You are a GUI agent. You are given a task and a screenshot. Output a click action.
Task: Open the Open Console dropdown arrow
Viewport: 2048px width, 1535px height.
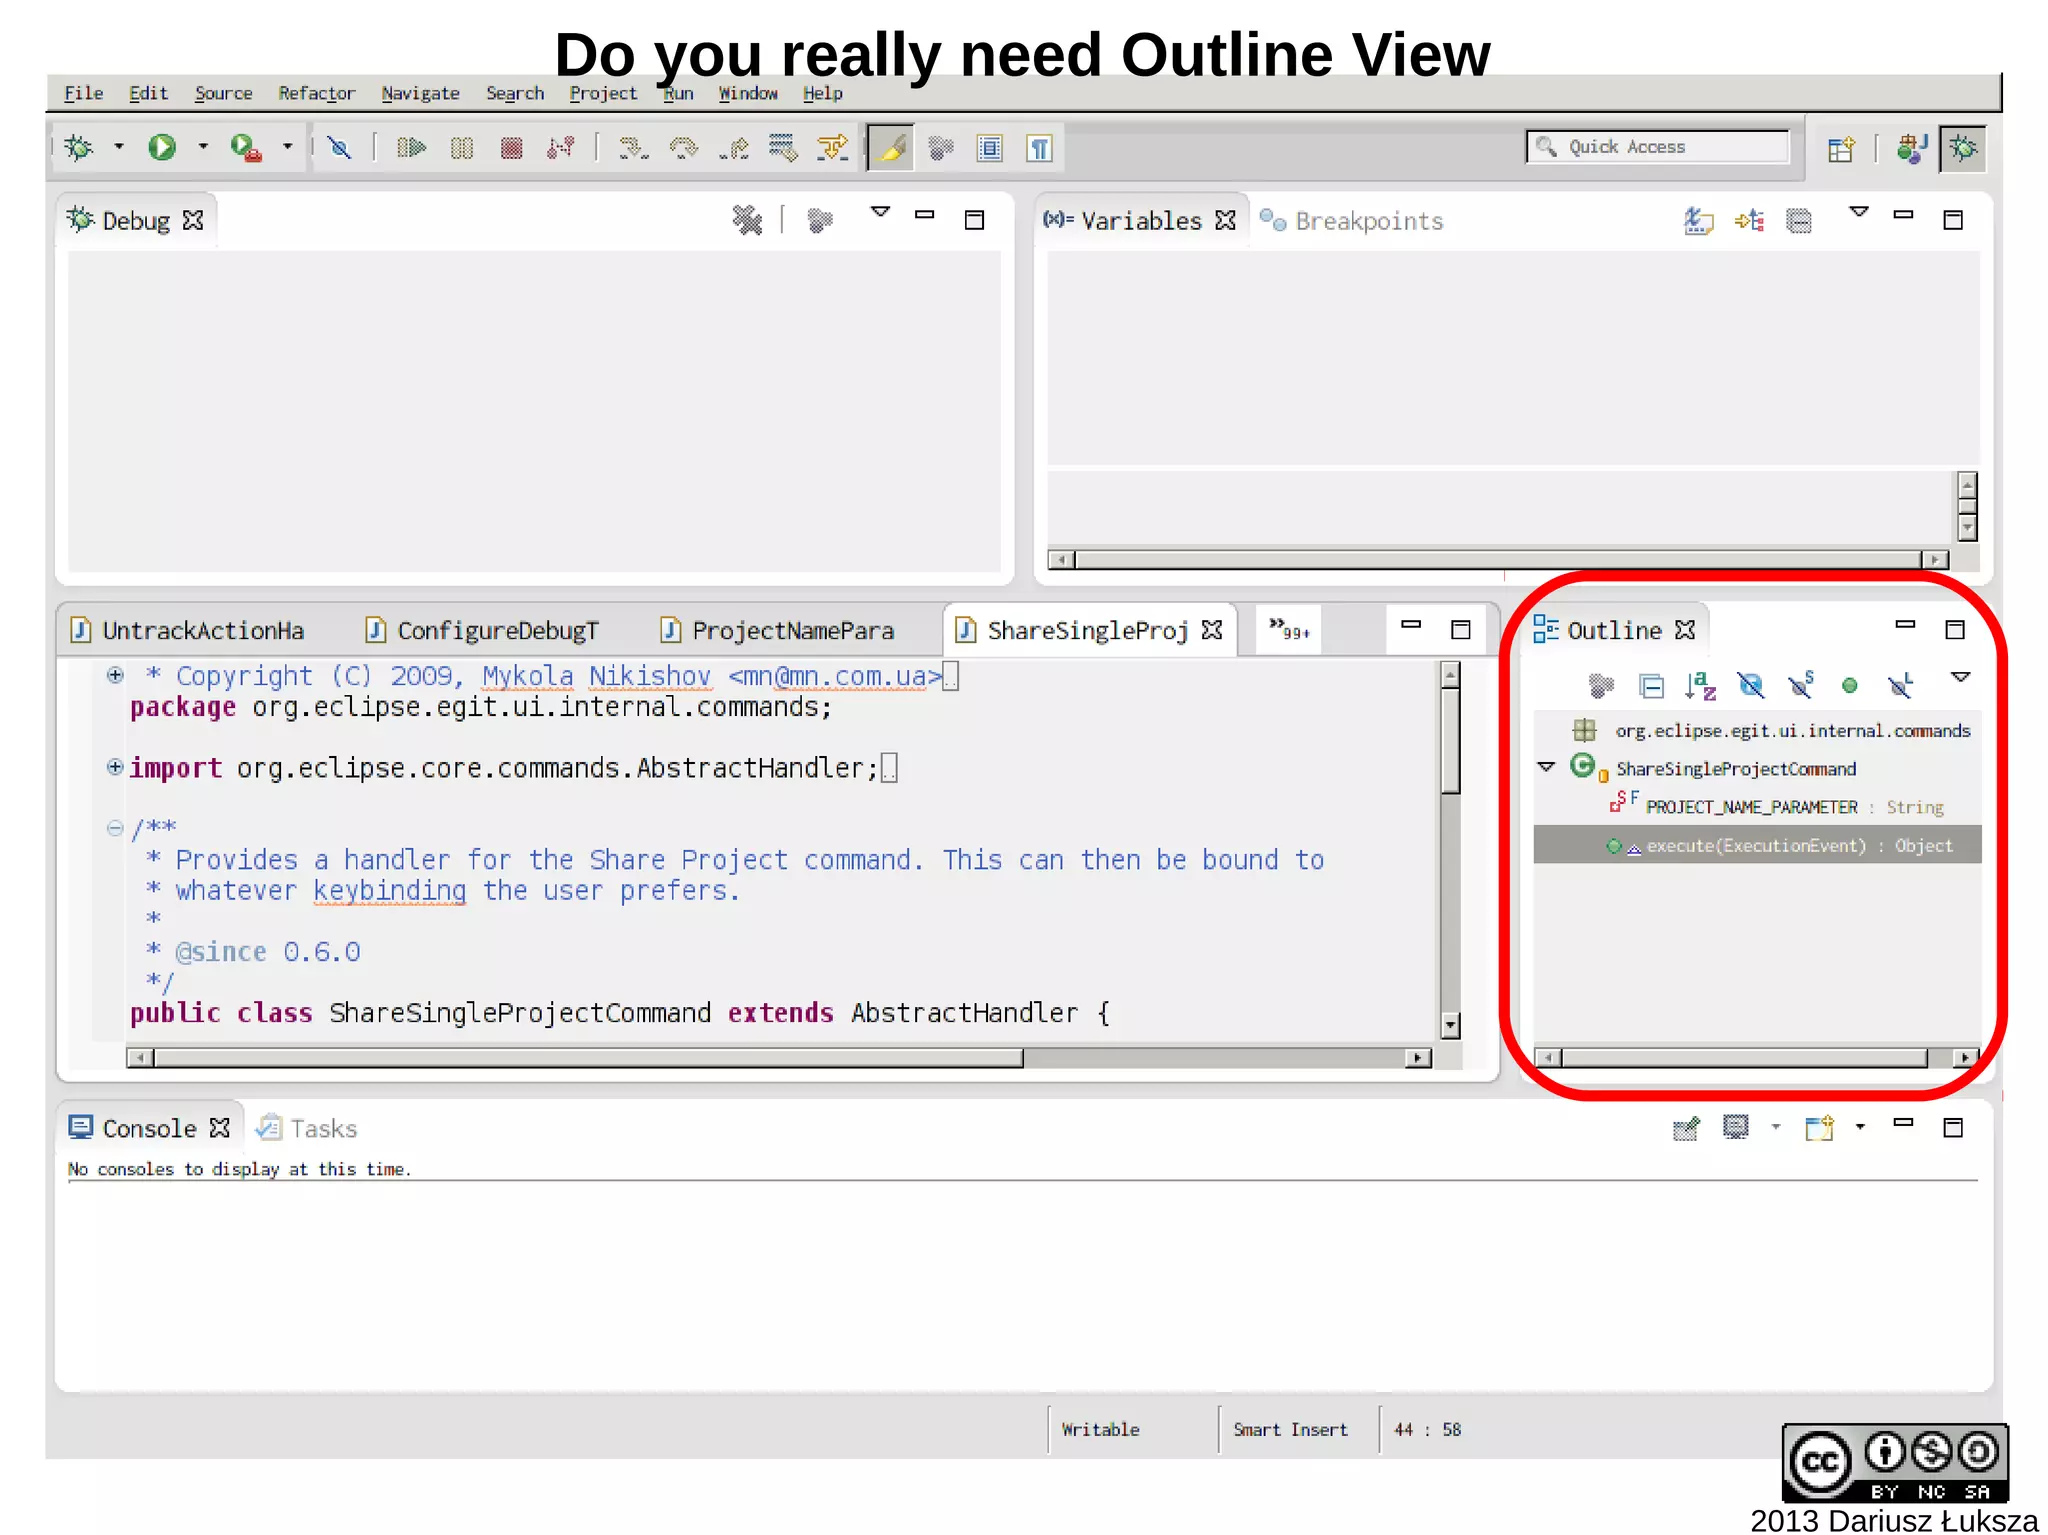[1860, 1128]
